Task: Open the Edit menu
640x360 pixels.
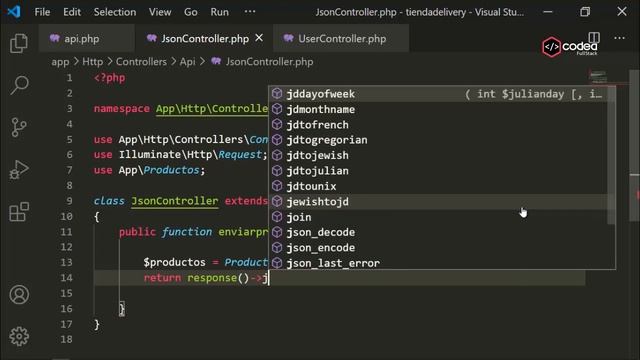Action: click(x=72, y=12)
